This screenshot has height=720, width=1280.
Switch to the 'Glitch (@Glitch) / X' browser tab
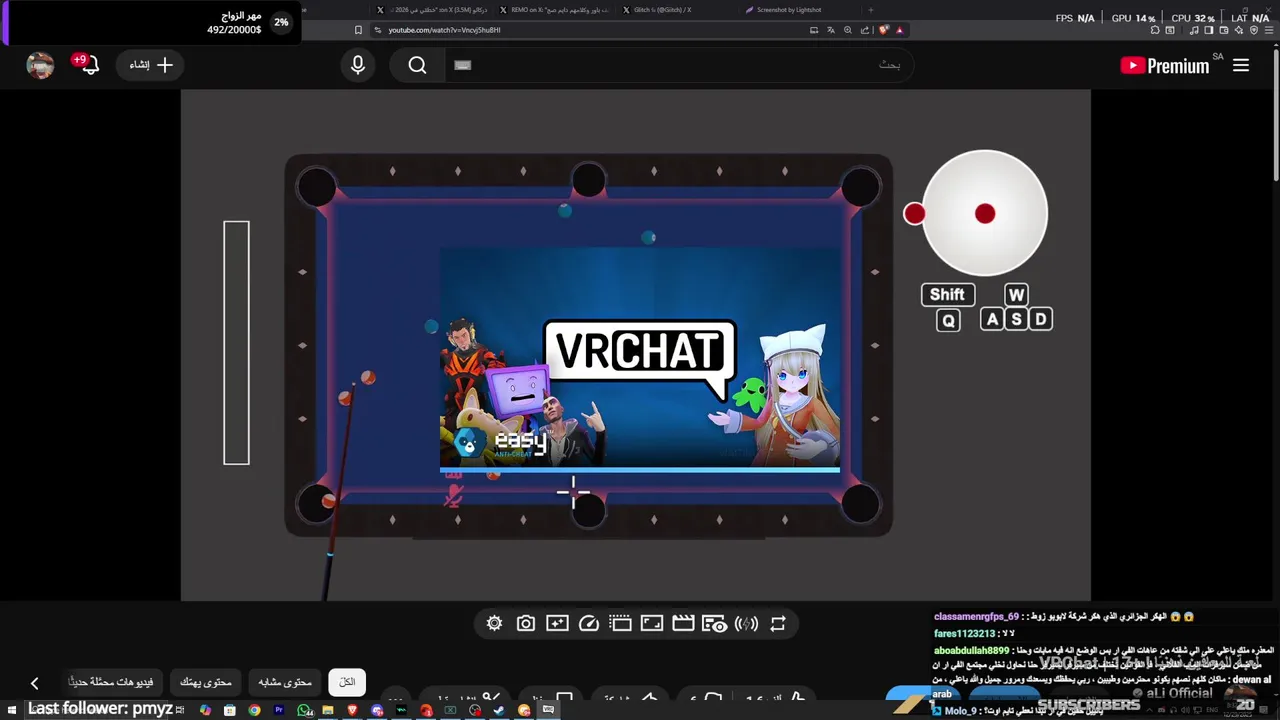676,10
